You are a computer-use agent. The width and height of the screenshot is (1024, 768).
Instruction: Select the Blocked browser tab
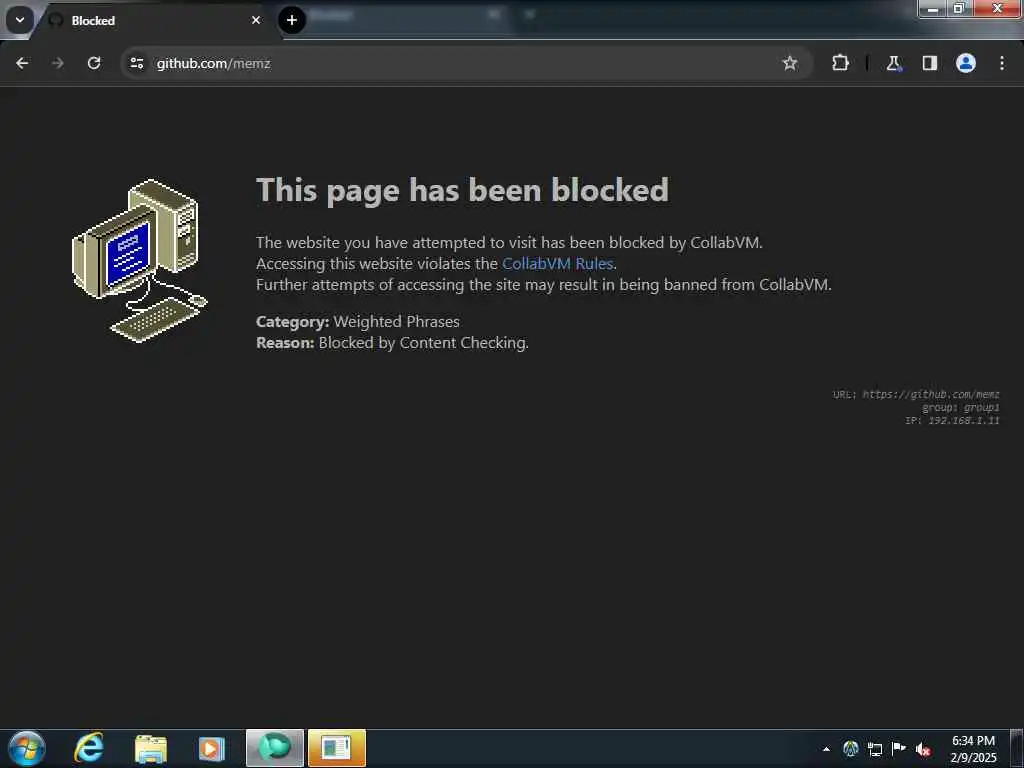pyautogui.click(x=157, y=20)
